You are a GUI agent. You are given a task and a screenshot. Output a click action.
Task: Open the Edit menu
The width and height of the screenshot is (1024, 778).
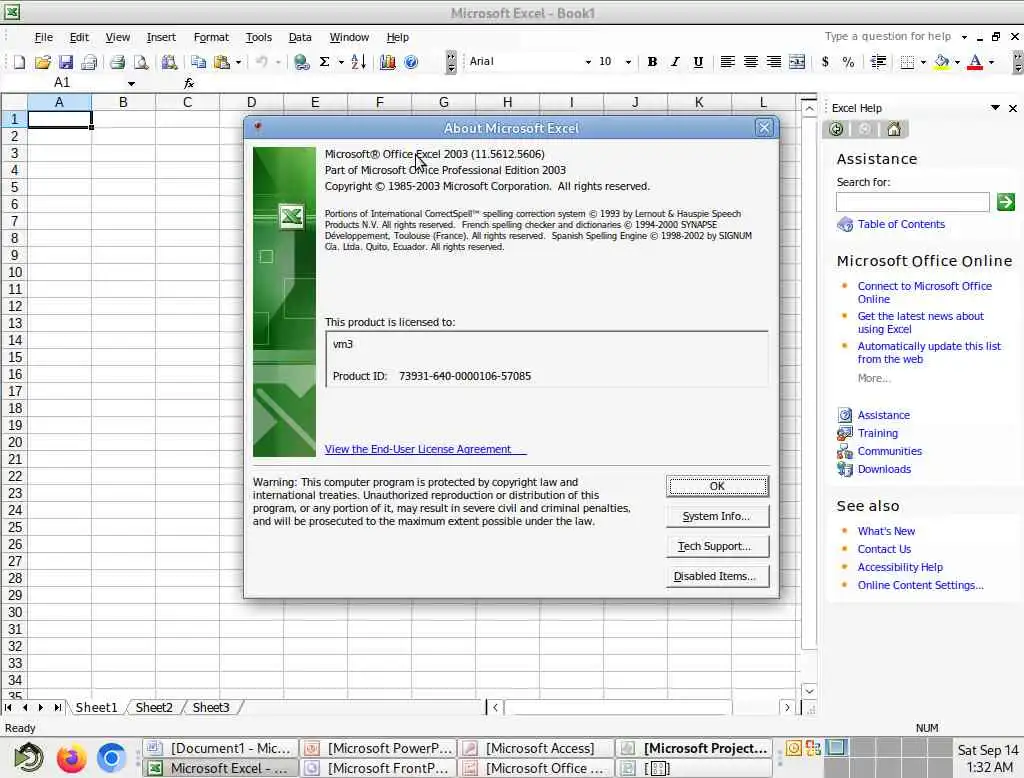coord(79,37)
